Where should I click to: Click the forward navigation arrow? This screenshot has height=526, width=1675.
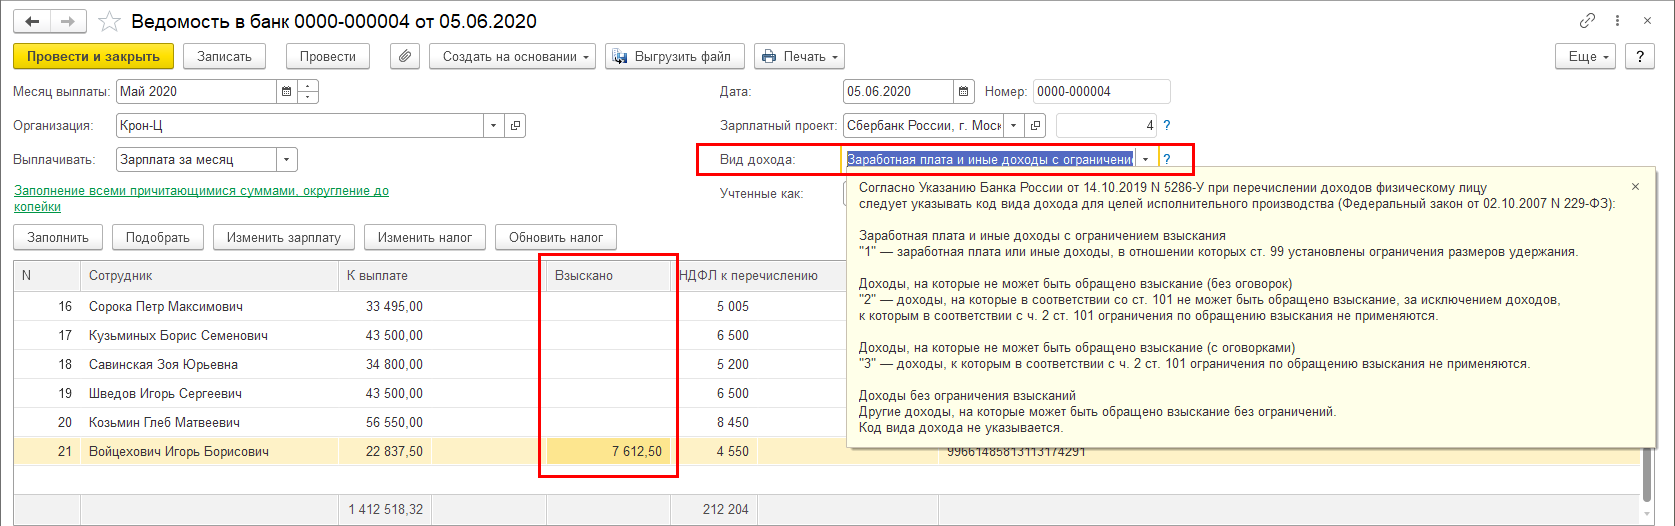pos(68,21)
